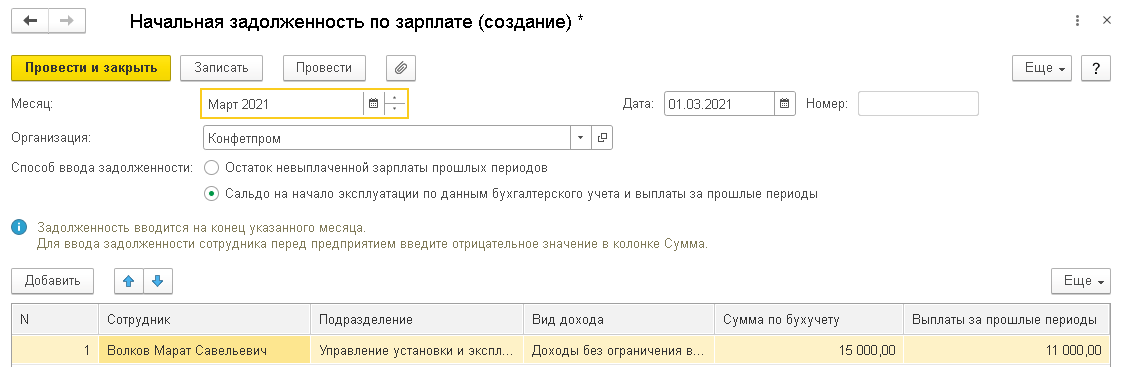Open calendar picker for the Дата field
Viewport: 1127px width, 367px height.
click(785, 104)
